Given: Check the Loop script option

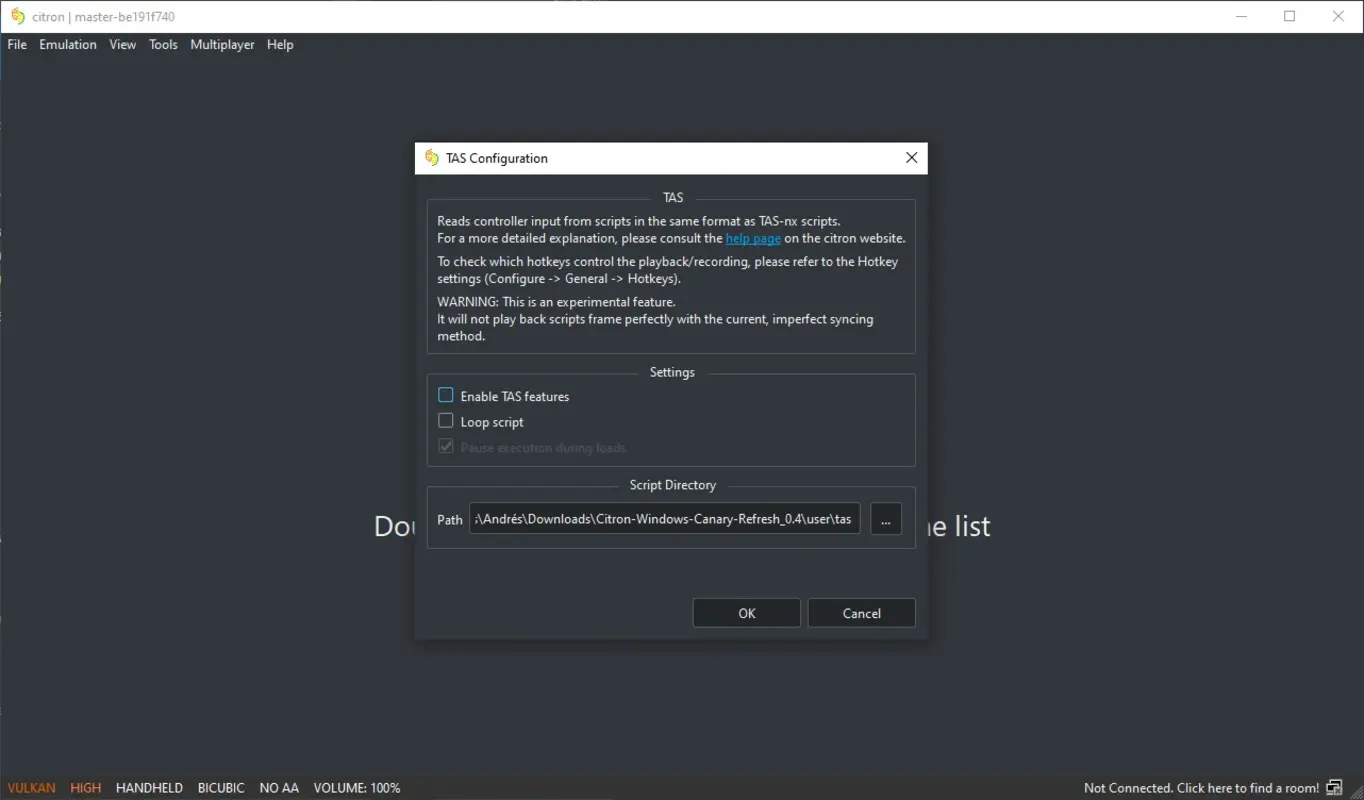Looking at the screenshot, I should [x=445, y=420].
